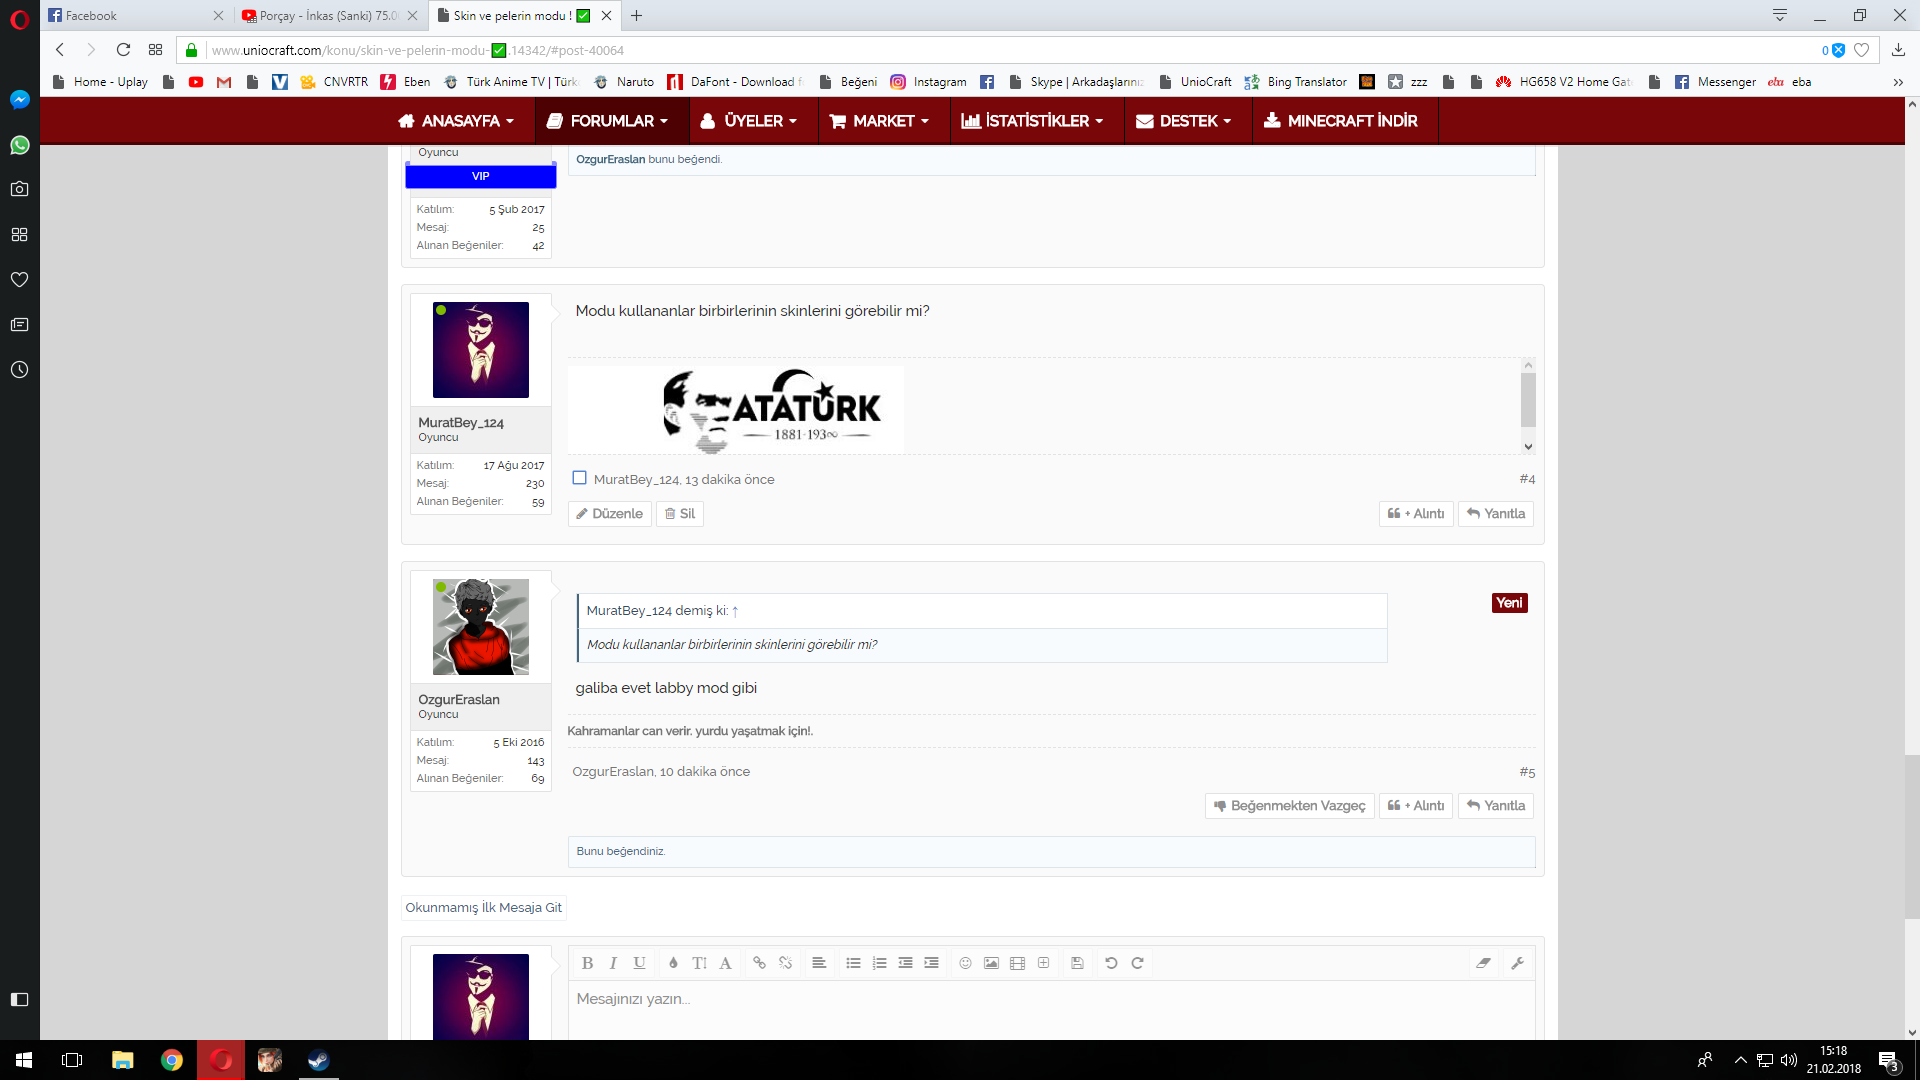
Task: Switch to the Facebook tab
Action: tap(135, 15)
